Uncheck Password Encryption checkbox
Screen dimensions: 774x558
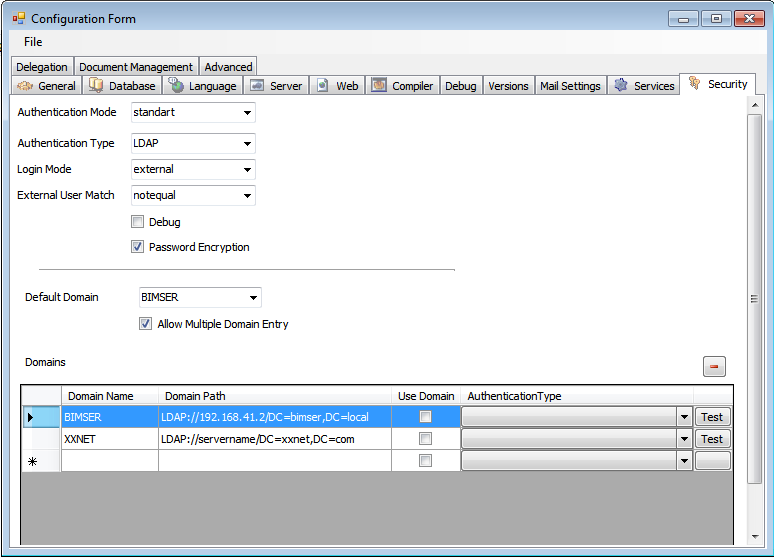point(138,247)
